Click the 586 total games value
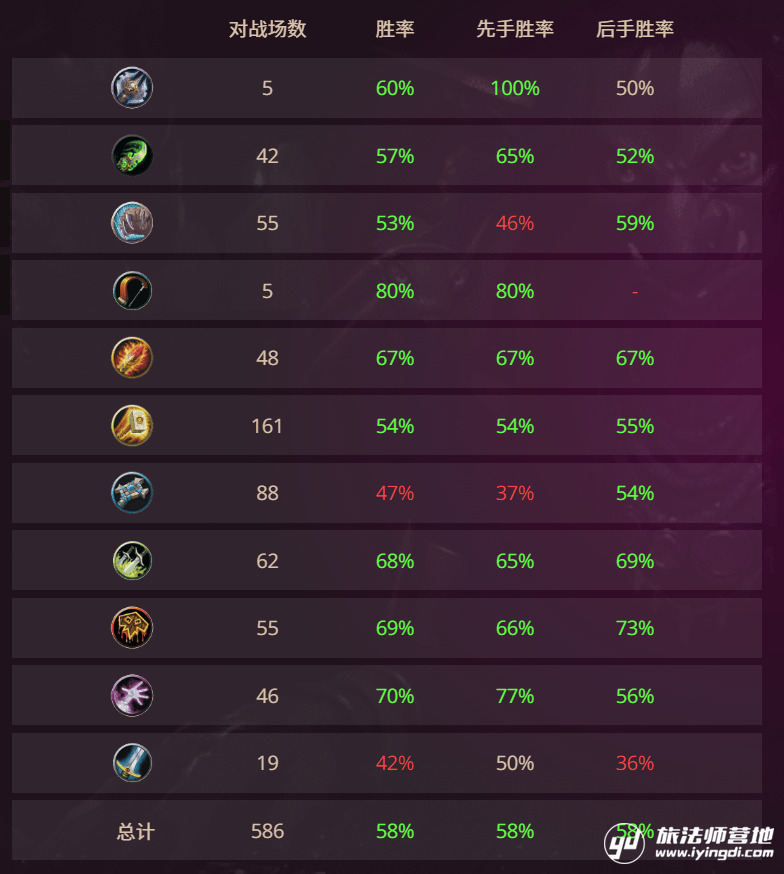Image resolution: width=784 pixels, height=874 pixels. point(267,831)
